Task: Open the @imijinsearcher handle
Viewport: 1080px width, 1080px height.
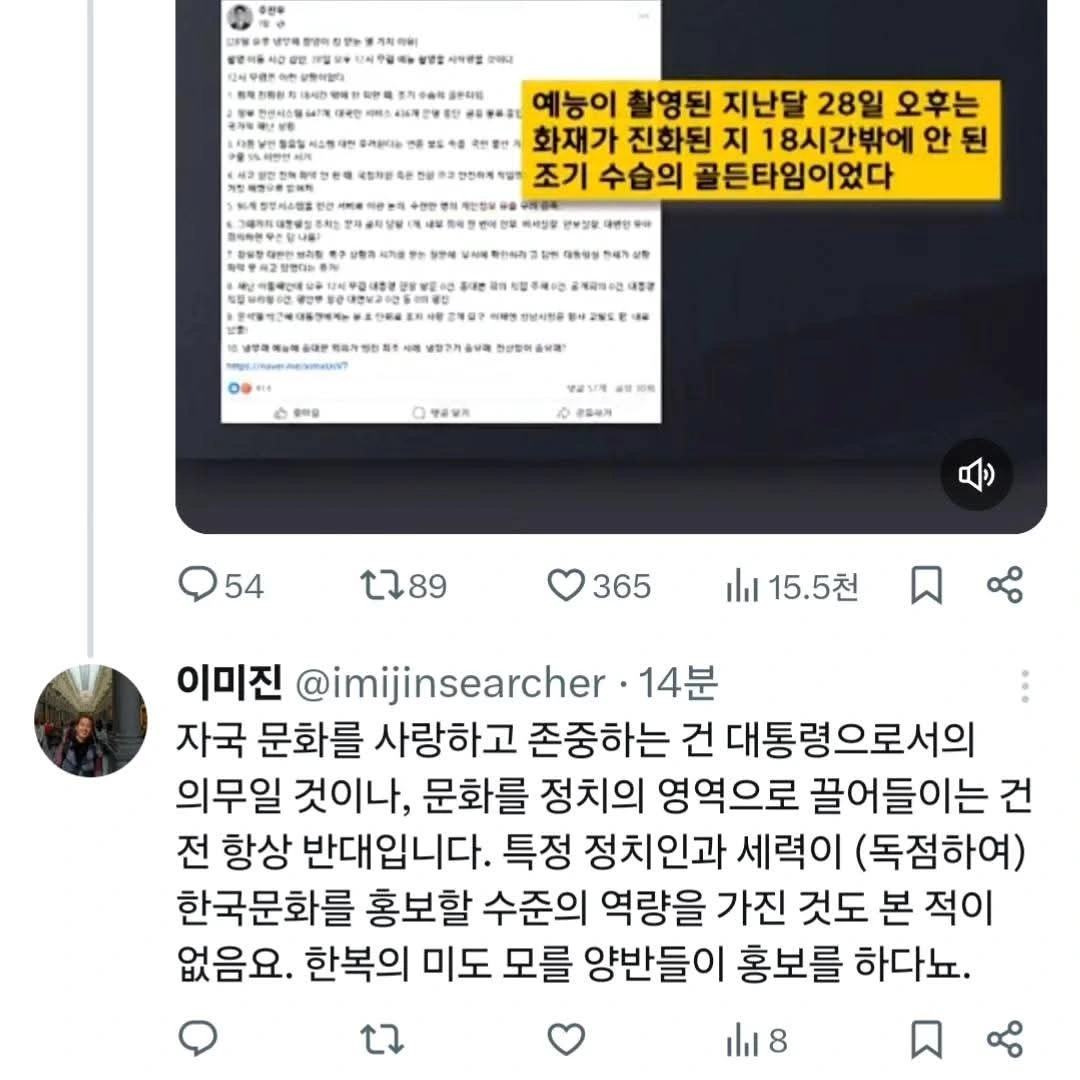Action: [x=450, y=684]
